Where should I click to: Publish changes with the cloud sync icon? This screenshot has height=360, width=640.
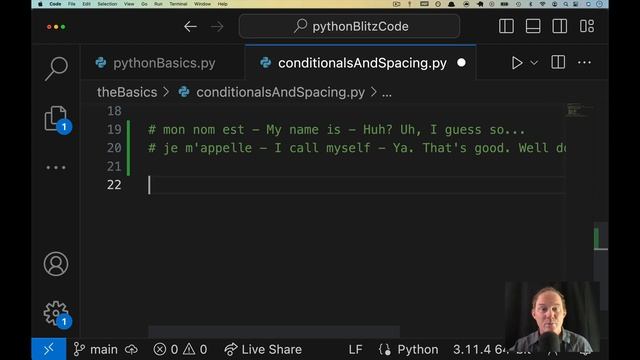pos(131,349)
